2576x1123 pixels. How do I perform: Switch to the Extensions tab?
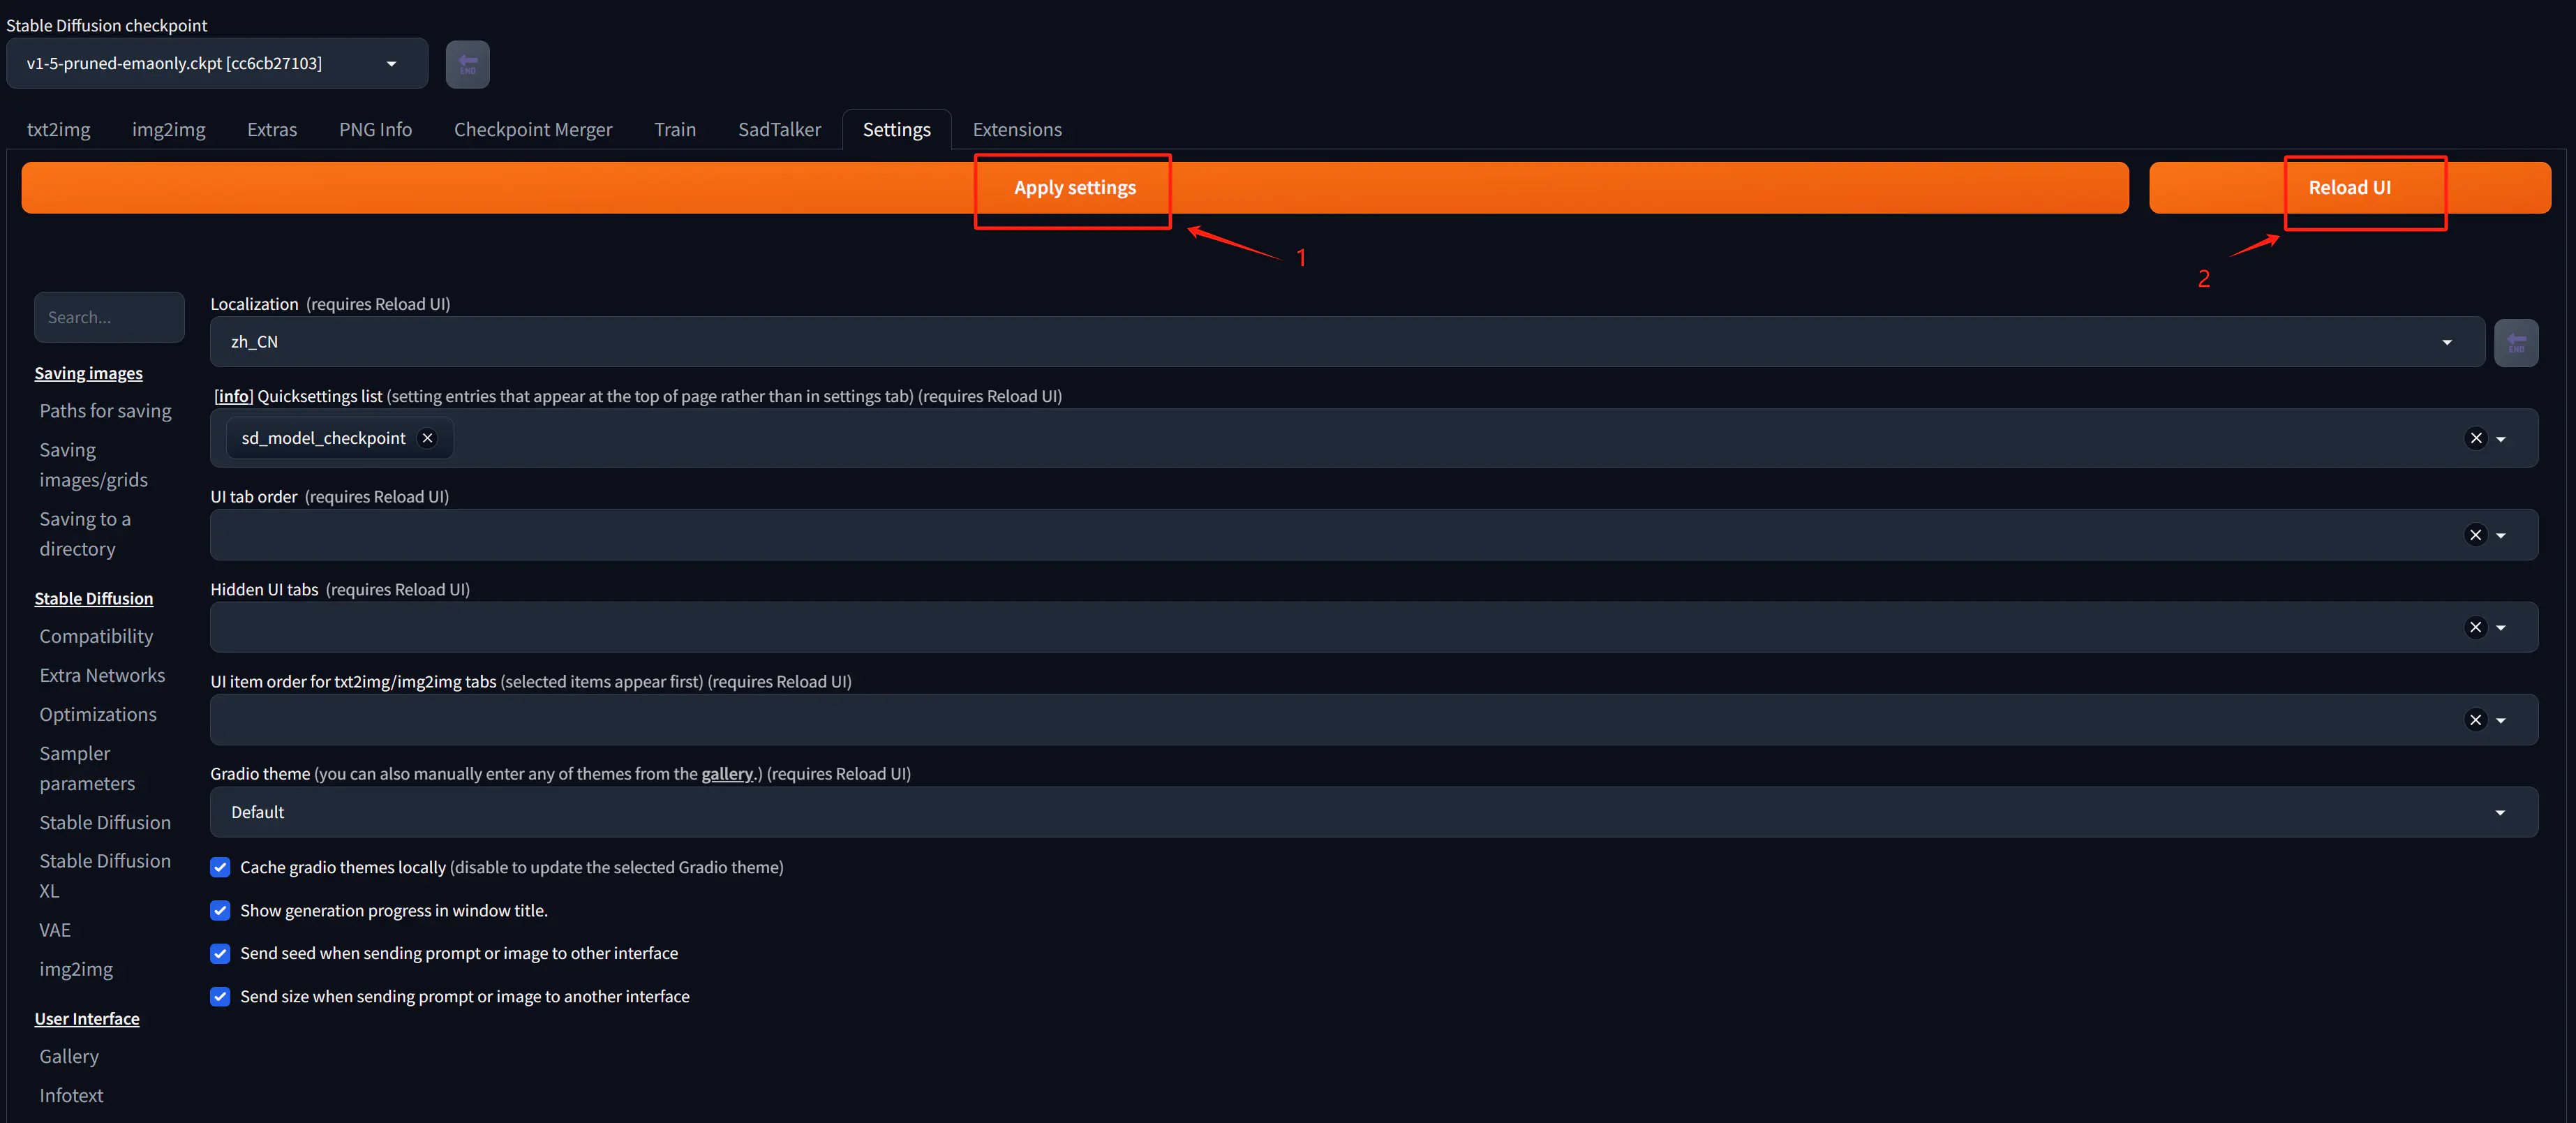coord(1017,129)
